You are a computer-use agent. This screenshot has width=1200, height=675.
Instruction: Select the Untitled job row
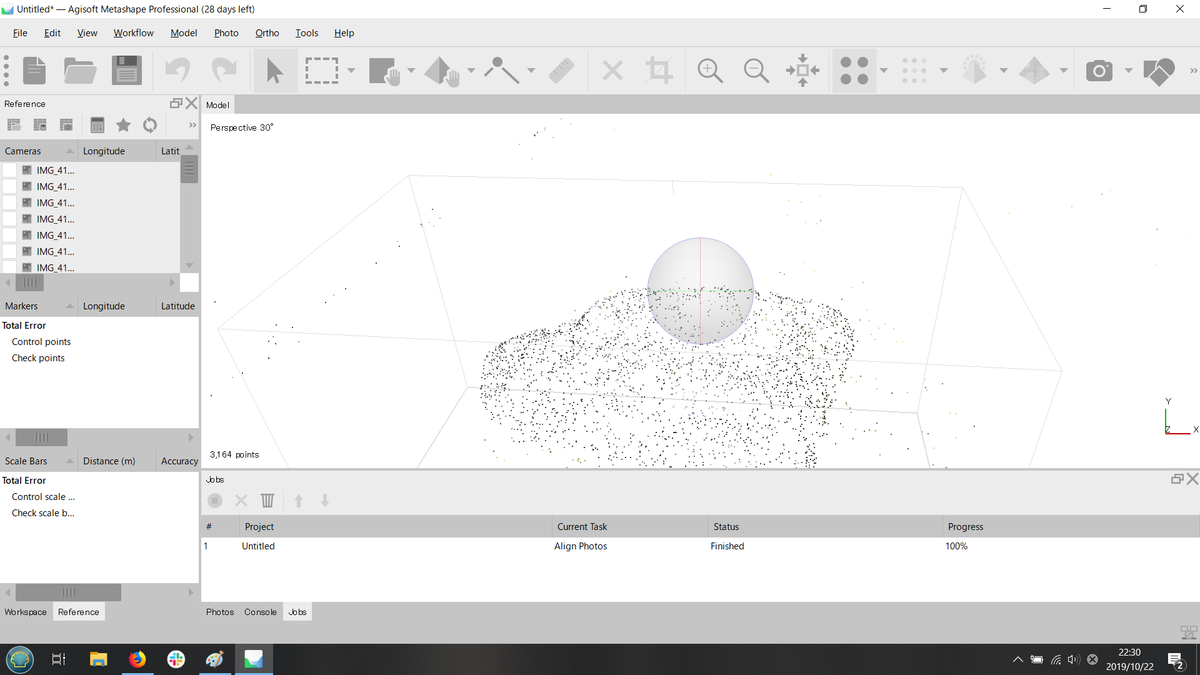point(700,546)
